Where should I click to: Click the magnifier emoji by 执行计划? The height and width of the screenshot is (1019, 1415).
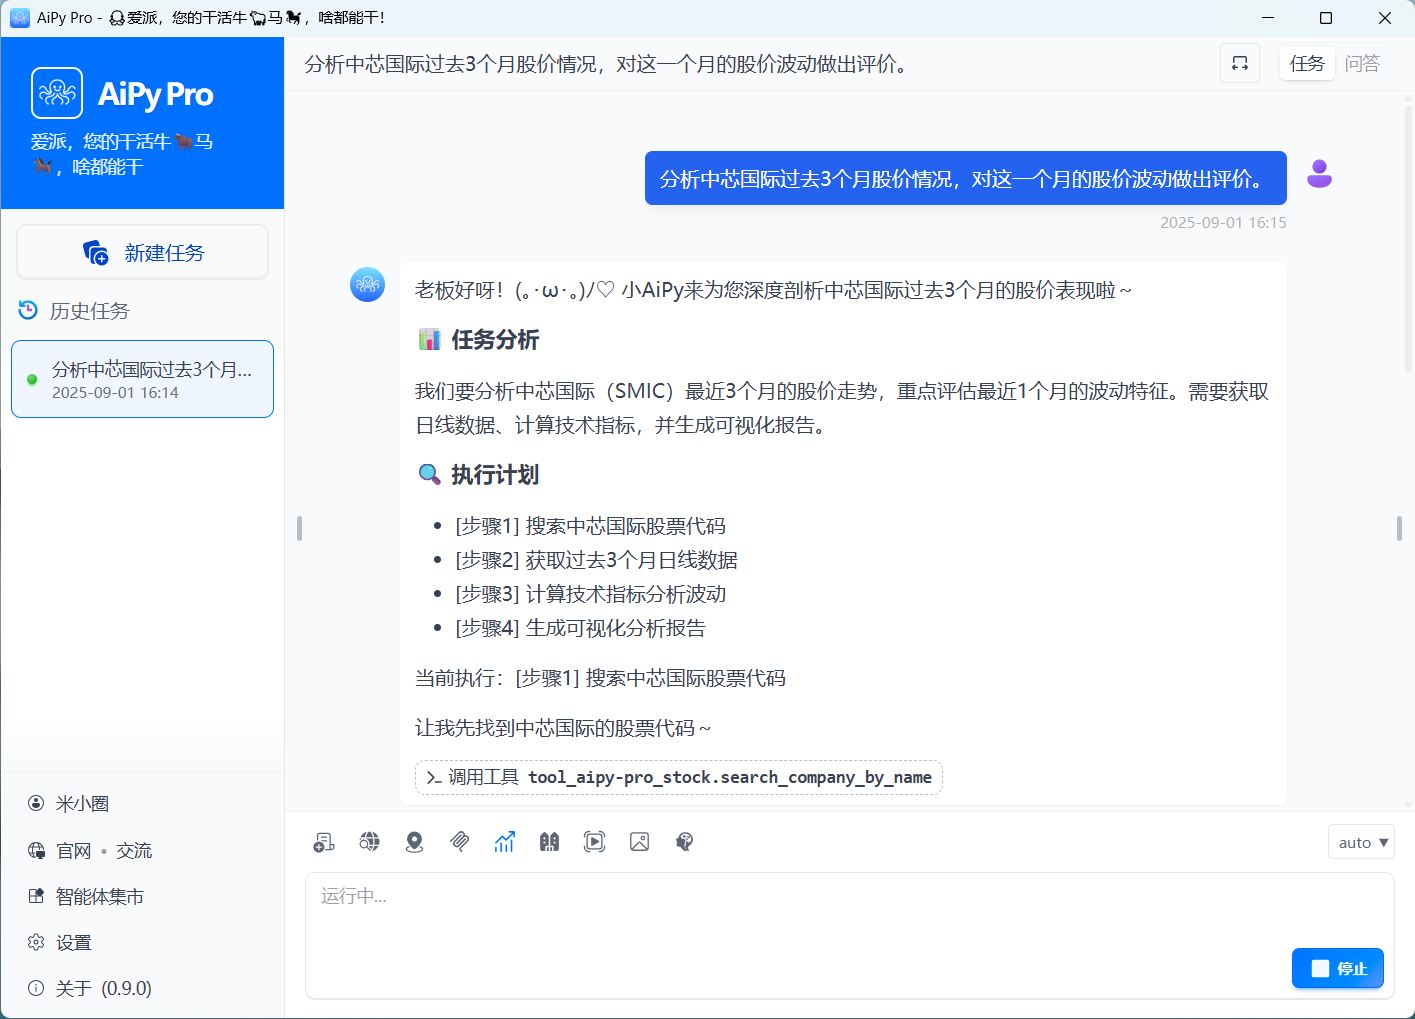coord(429,474)
